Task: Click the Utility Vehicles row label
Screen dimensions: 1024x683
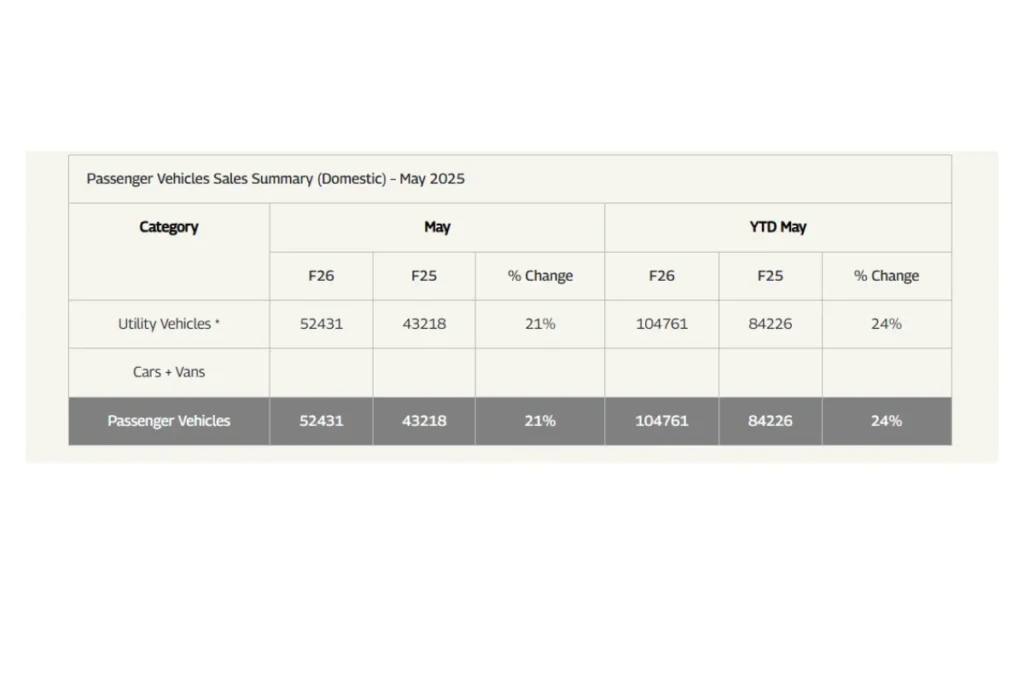Action: [169, 324]
